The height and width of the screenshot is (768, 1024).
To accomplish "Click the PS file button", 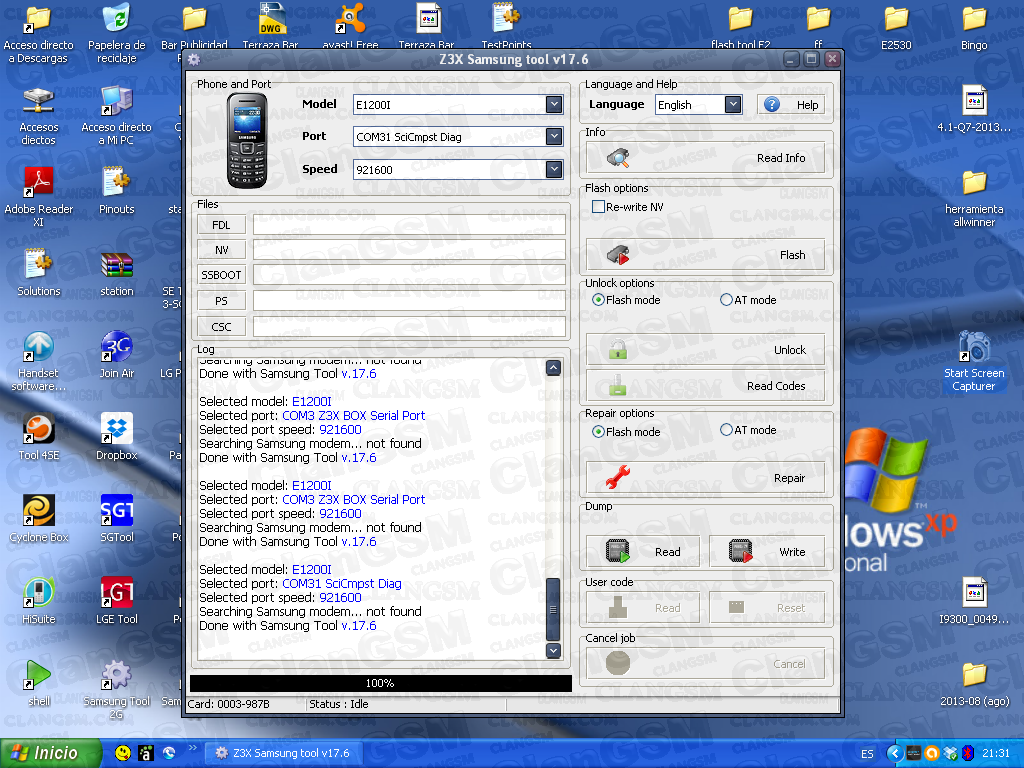I will click(221, 301).
